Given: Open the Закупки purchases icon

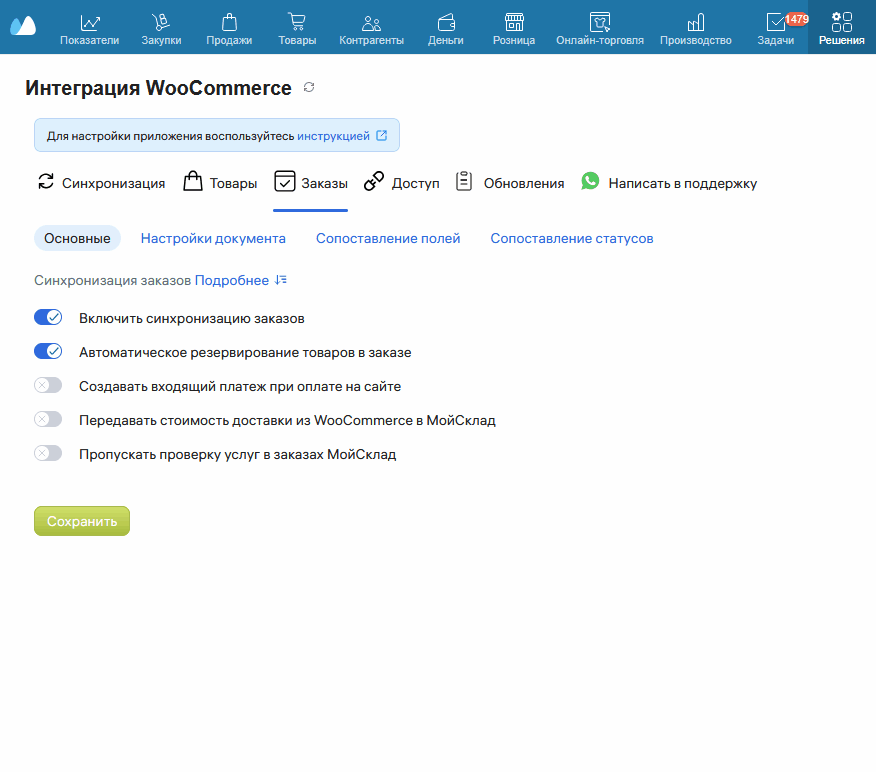Looking at the screenshot, I should 161,22.
